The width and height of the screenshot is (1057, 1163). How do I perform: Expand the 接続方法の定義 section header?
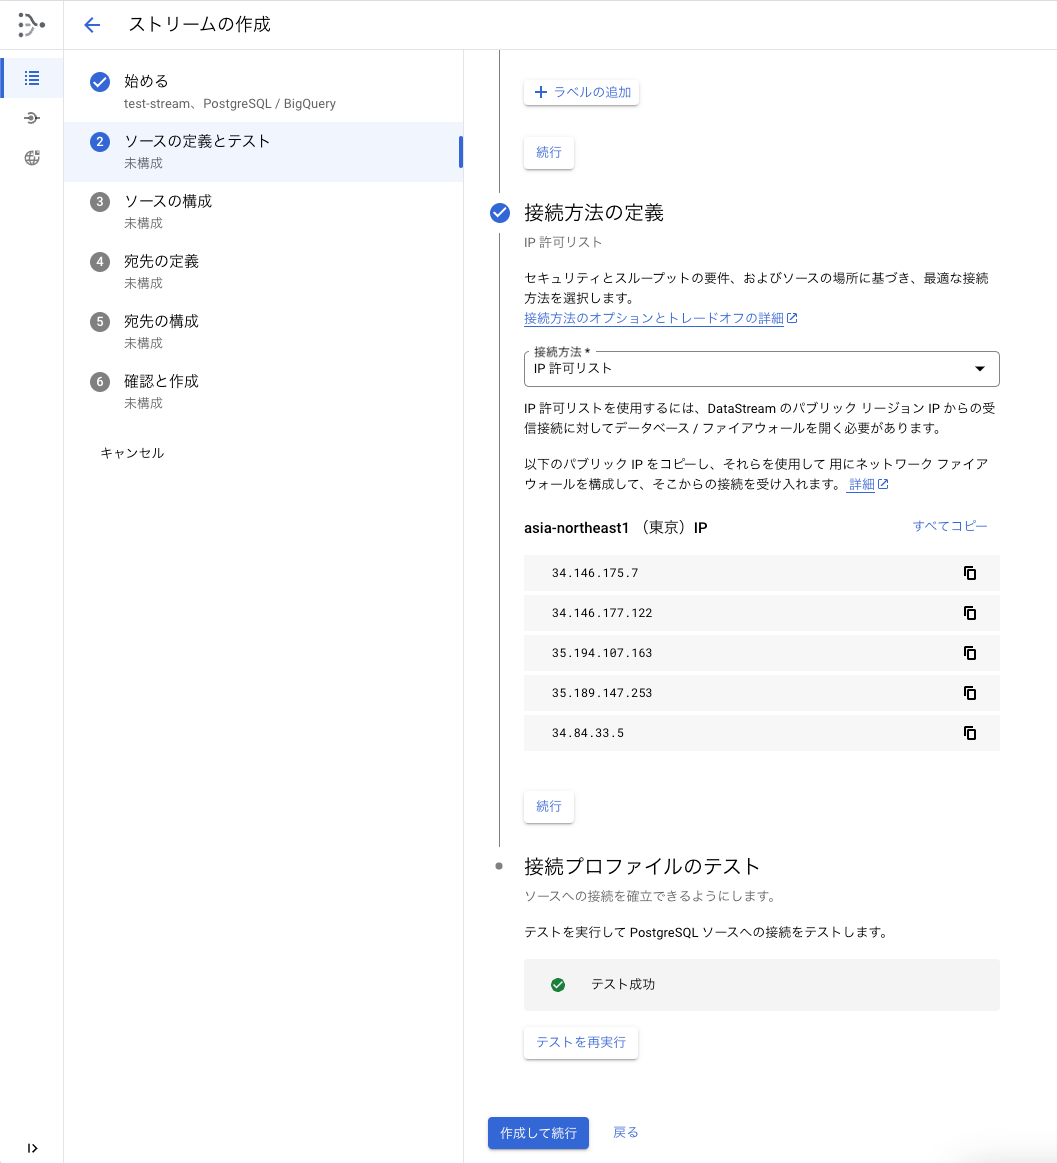point(593,213)
